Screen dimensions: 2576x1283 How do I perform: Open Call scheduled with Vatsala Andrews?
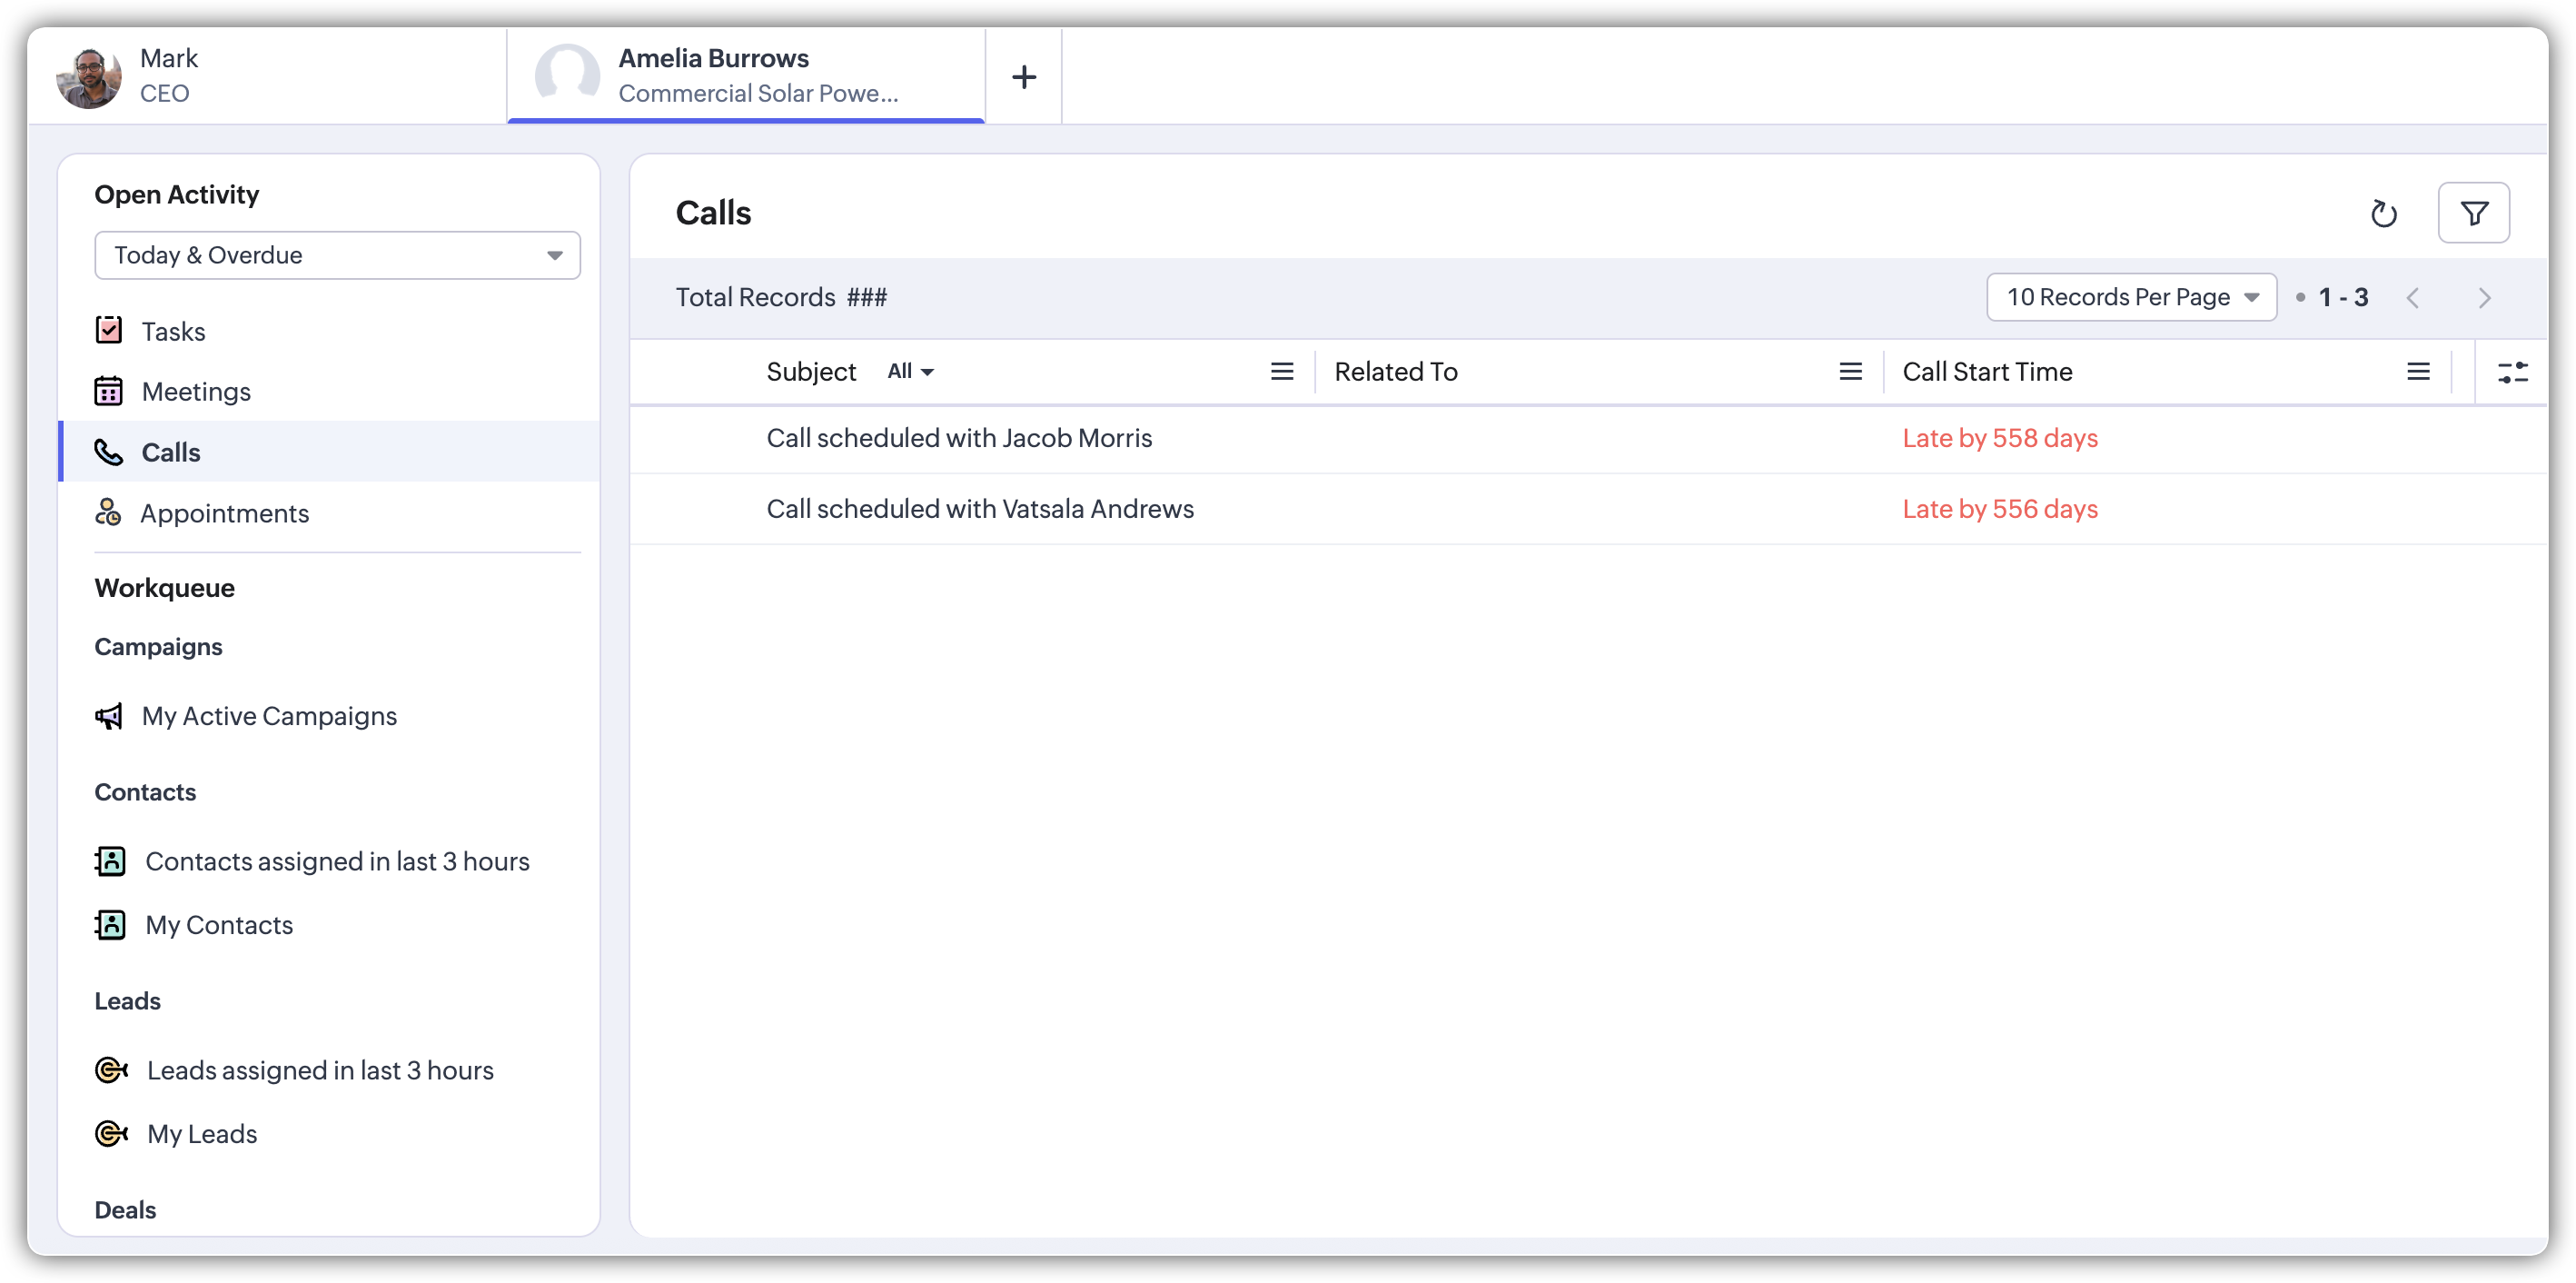pos(979,509)
